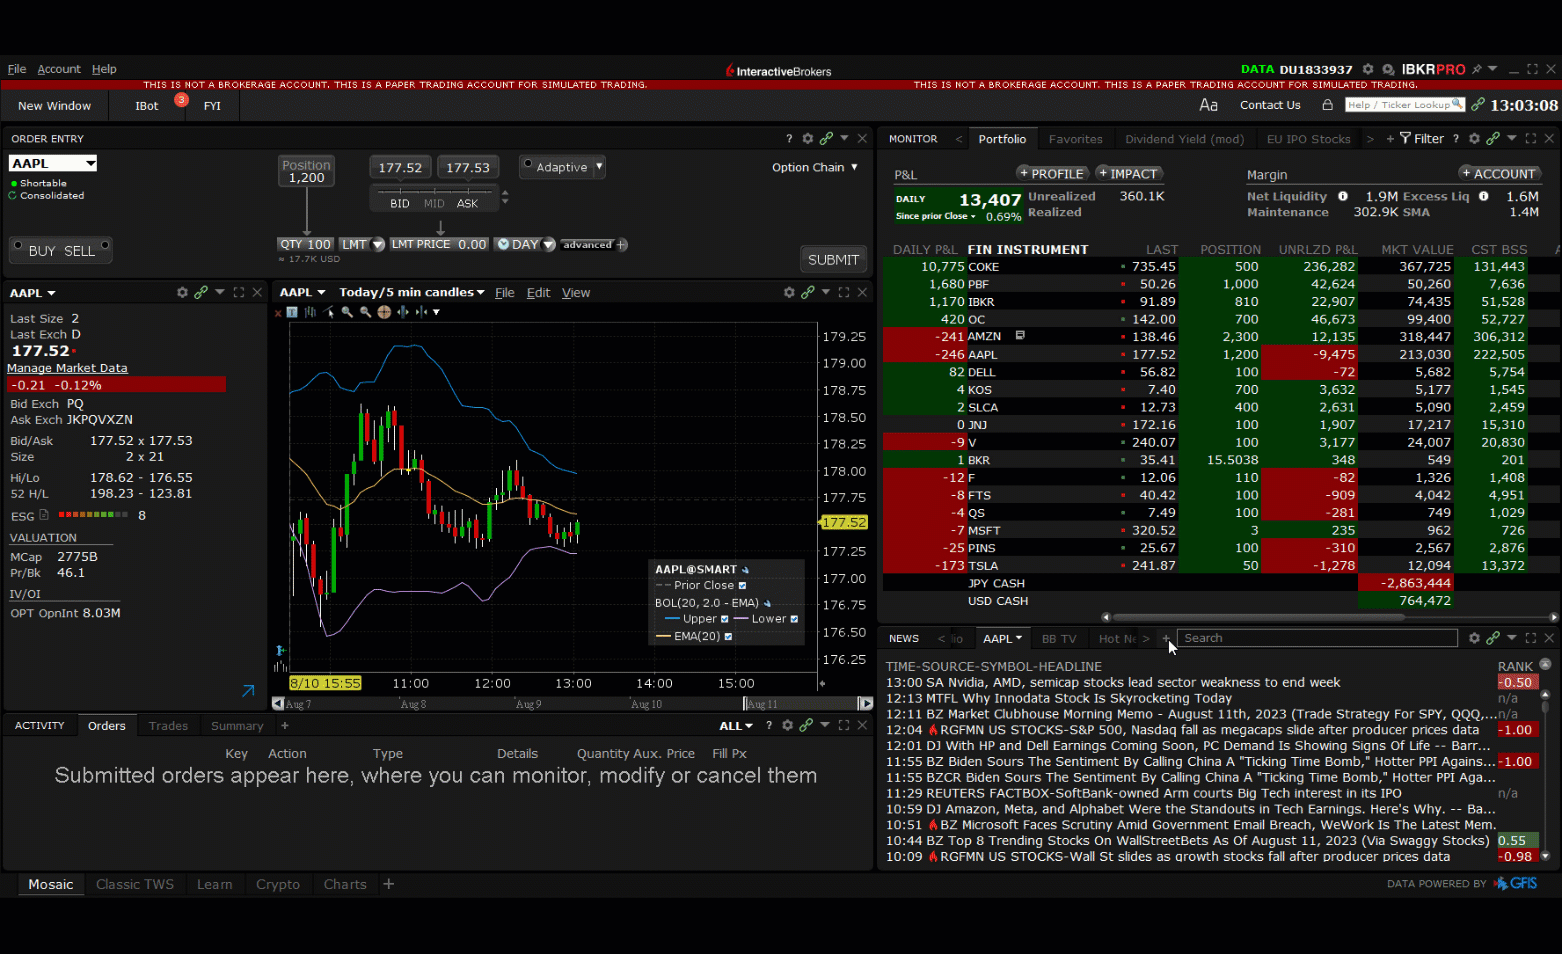Switch to the Favorites watchlist tab
Image resolution: width=1562 pixels, height=954 pixels.
click(x=1075, y=139)
